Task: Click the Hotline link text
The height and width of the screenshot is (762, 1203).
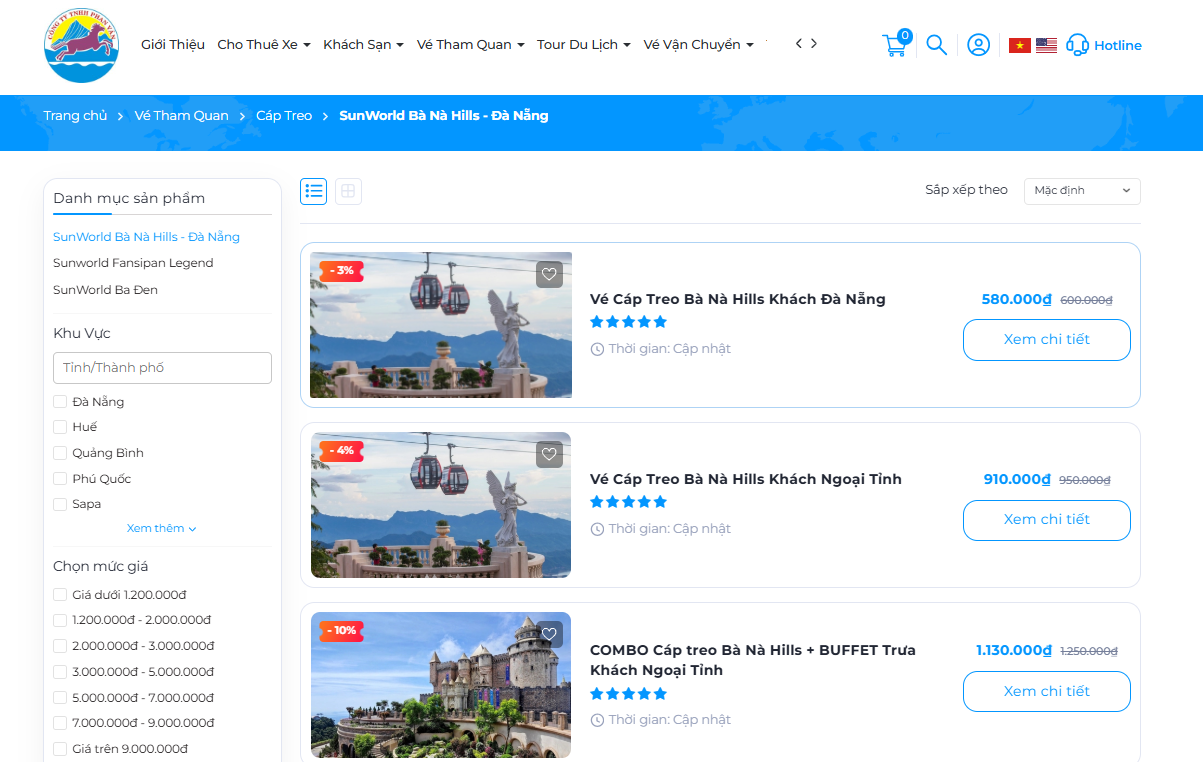Action: [1118, 45]
